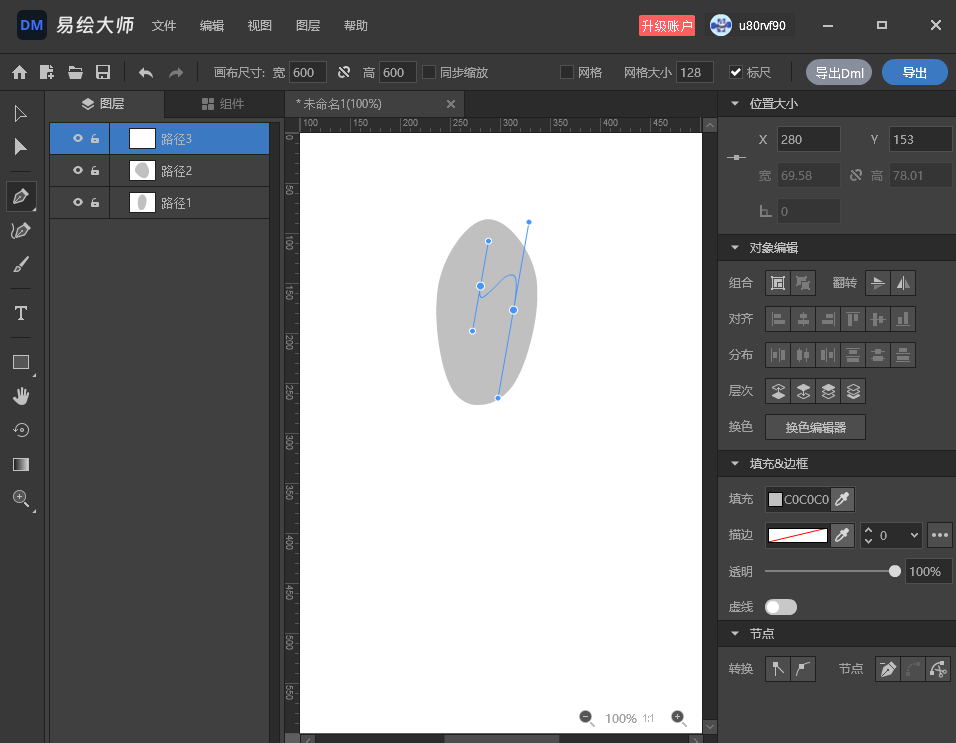Click the 升级账户 button
This screenshot has width=956, height=743.
666,26
